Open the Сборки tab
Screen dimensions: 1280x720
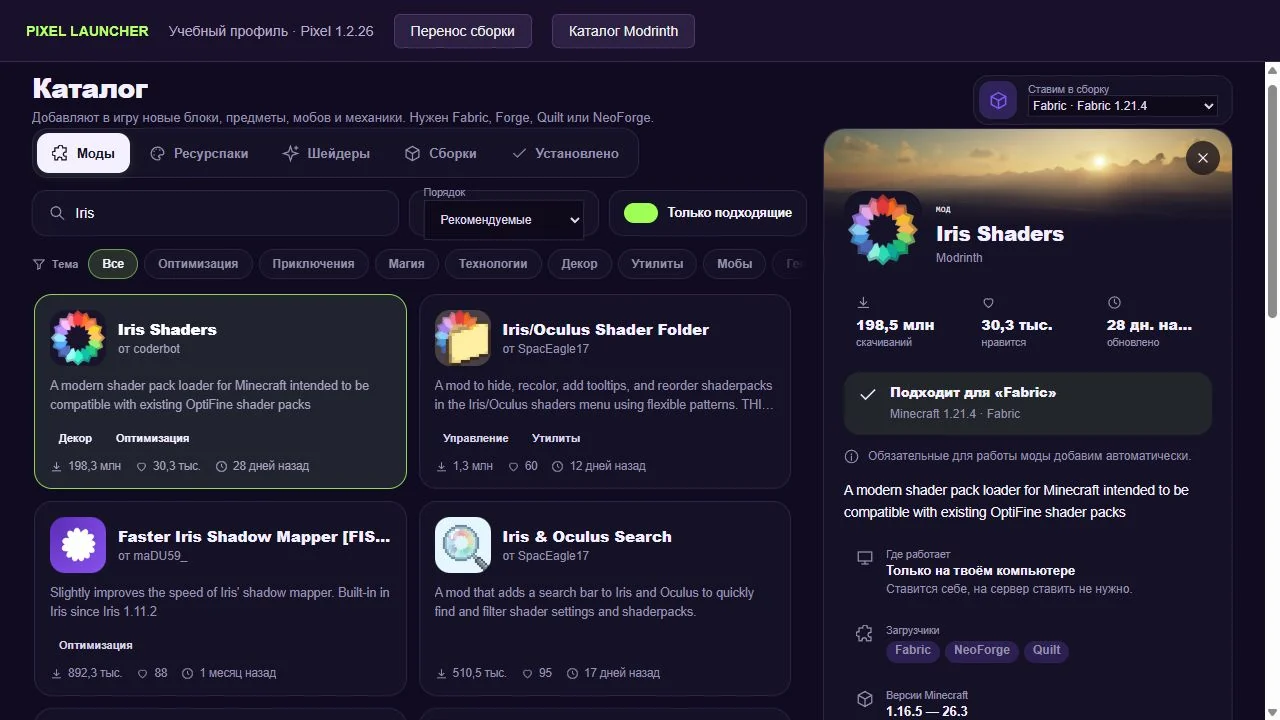pos(440,153)
